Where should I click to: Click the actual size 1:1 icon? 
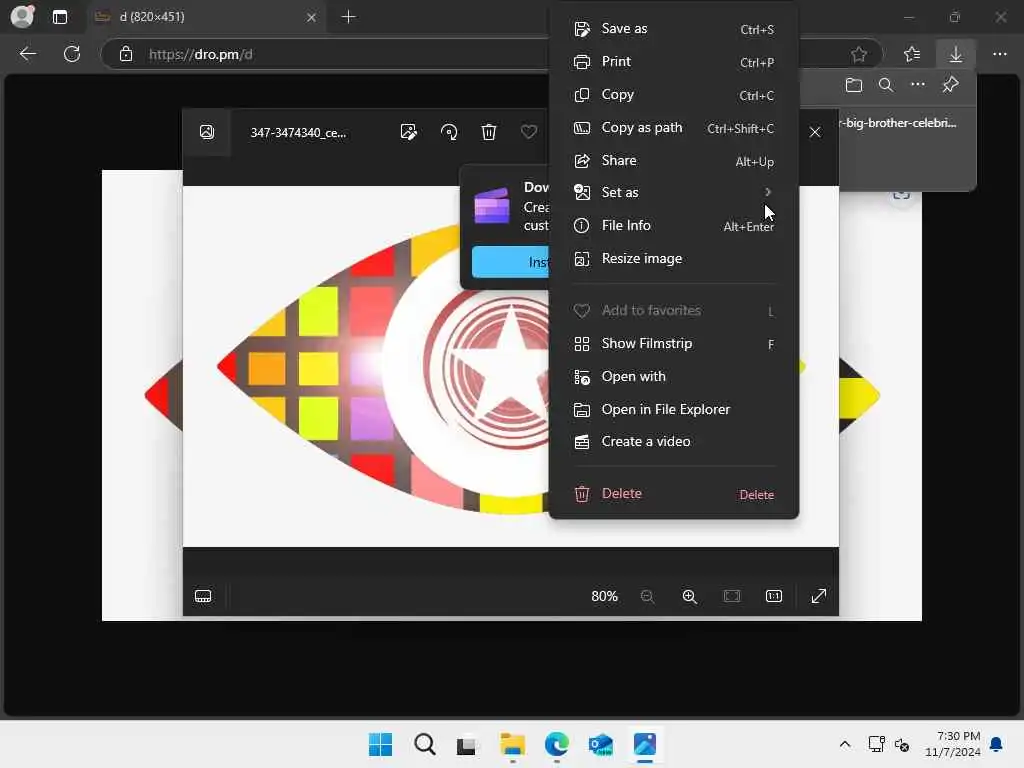pyautogui.click(x=774, y=596)
